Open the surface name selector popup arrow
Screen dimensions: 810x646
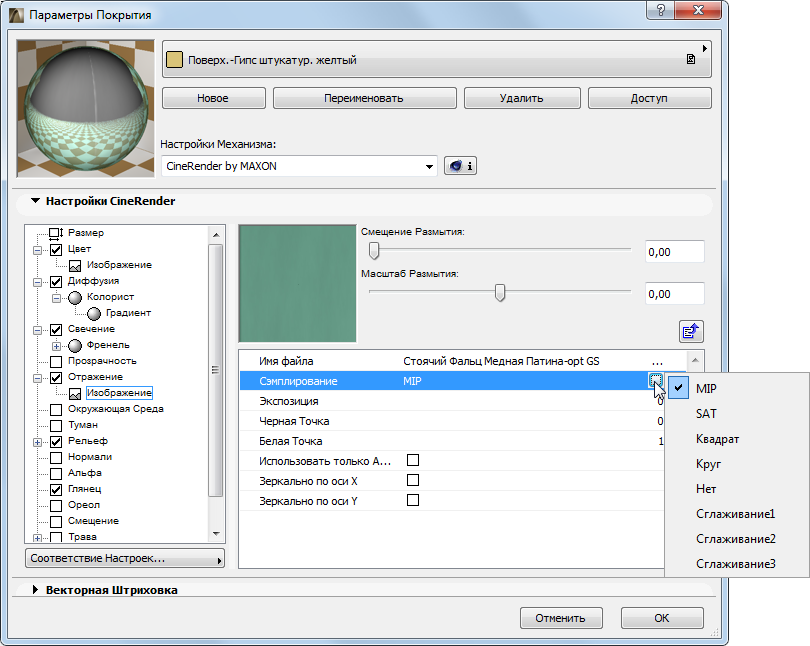(x=705, y=48)
